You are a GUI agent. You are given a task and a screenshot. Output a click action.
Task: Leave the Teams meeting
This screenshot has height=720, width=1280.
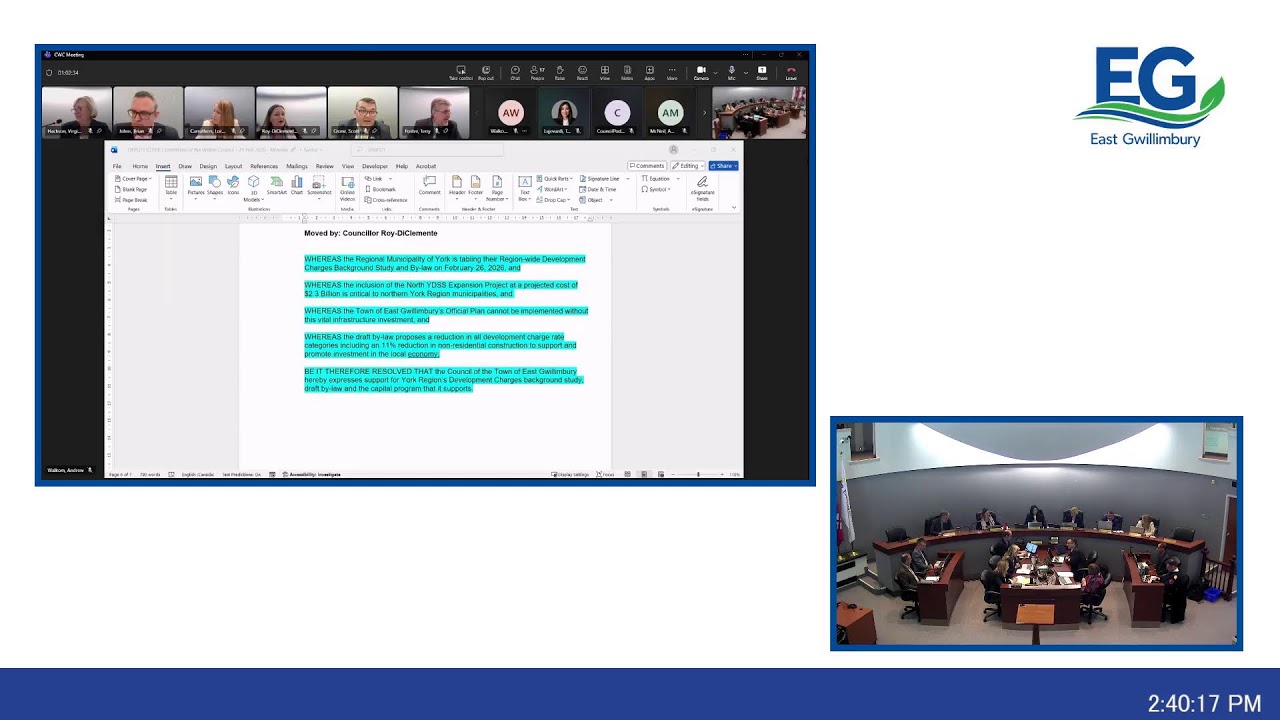click(791, 73)
